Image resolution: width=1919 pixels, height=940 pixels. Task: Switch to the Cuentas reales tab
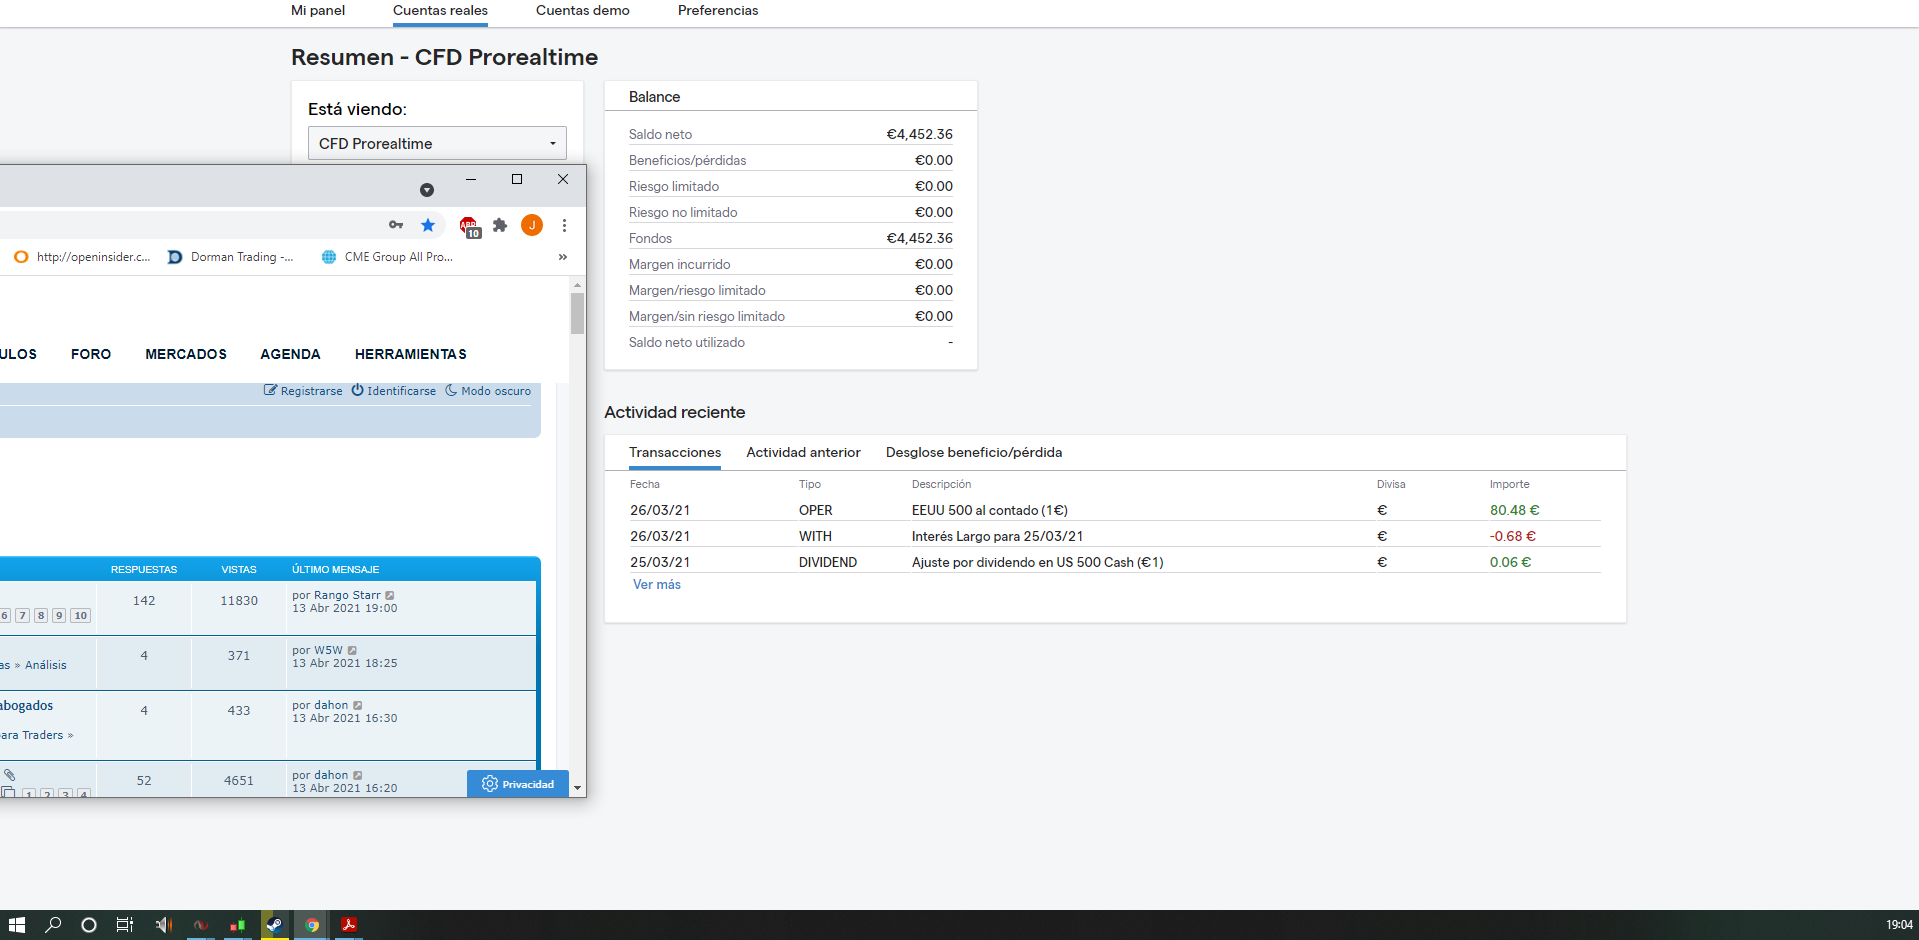440,11
